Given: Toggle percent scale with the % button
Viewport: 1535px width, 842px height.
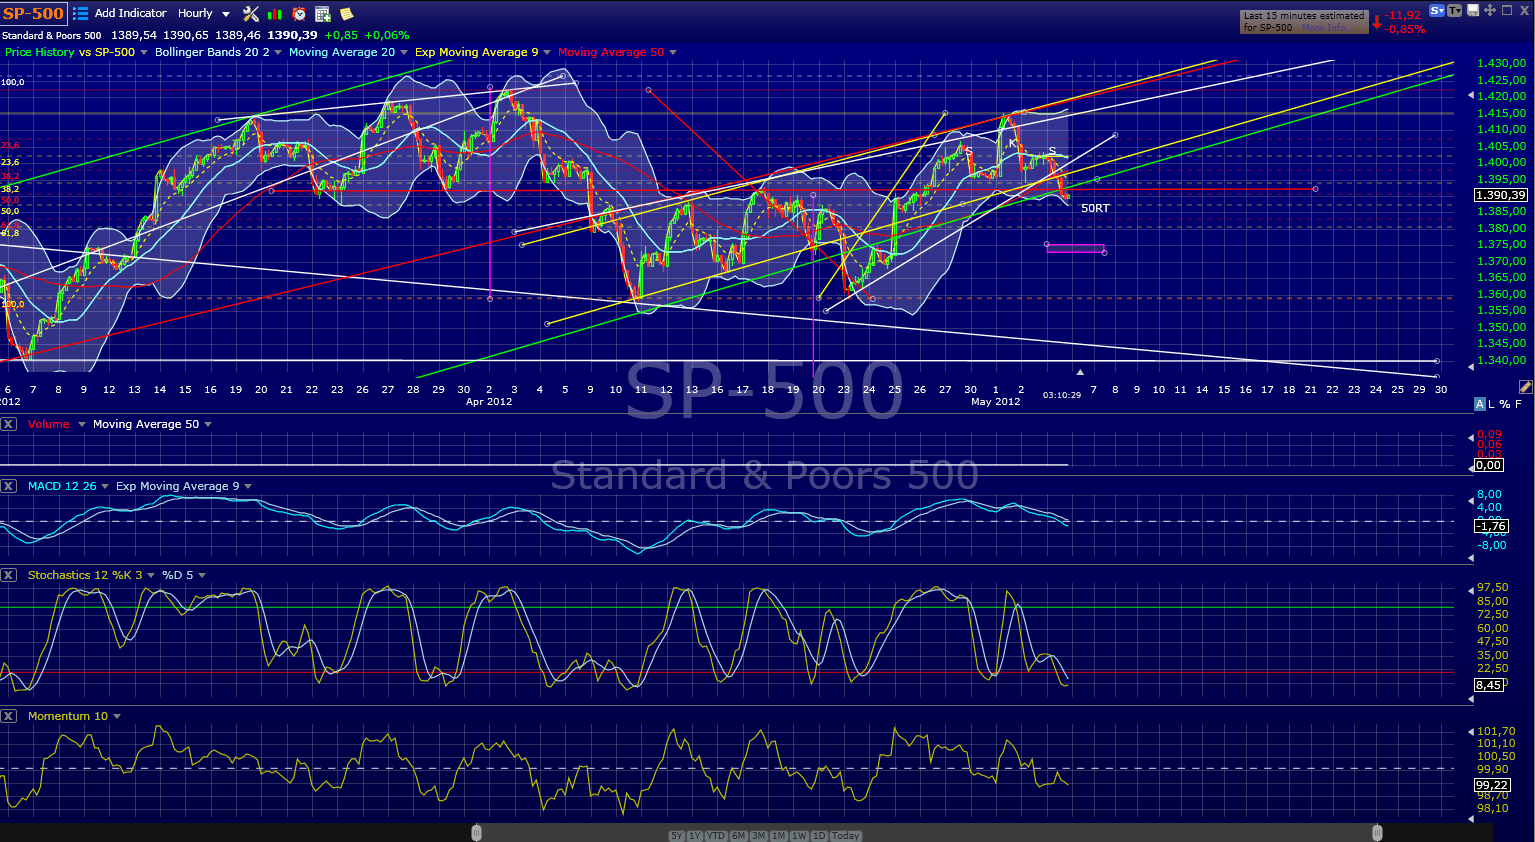Looking at the screenshot, I should pos(1505,404).
